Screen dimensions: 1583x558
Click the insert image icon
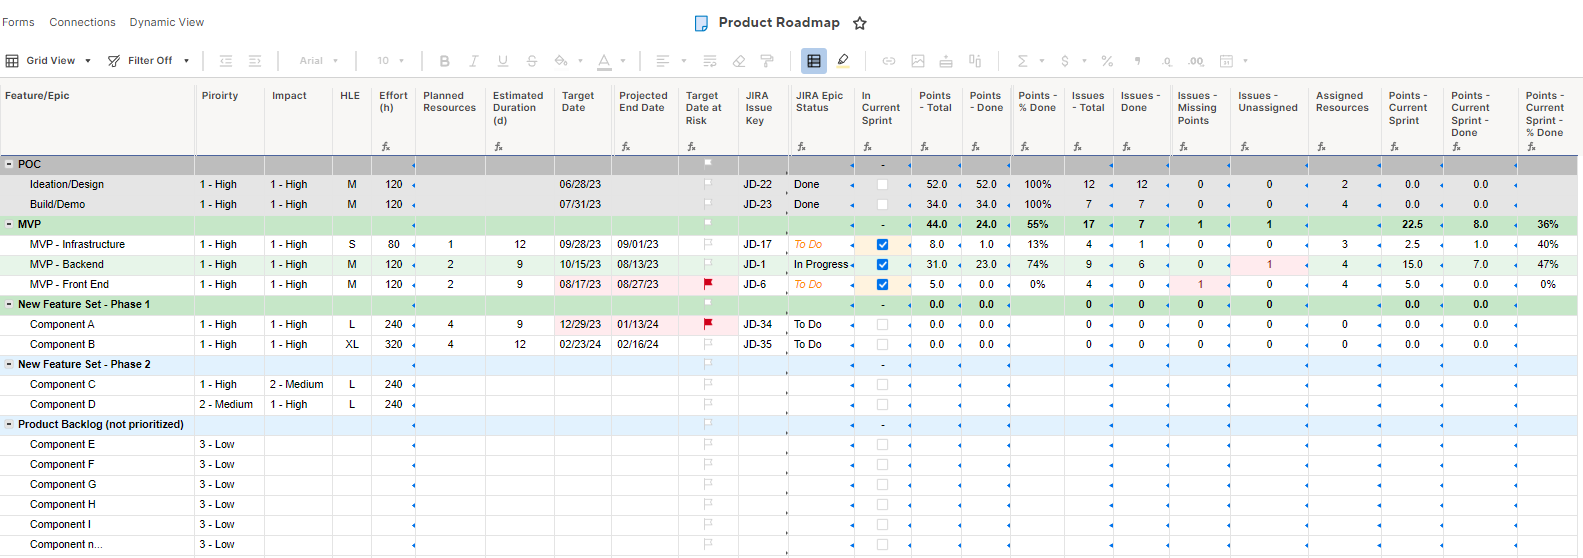917,61
